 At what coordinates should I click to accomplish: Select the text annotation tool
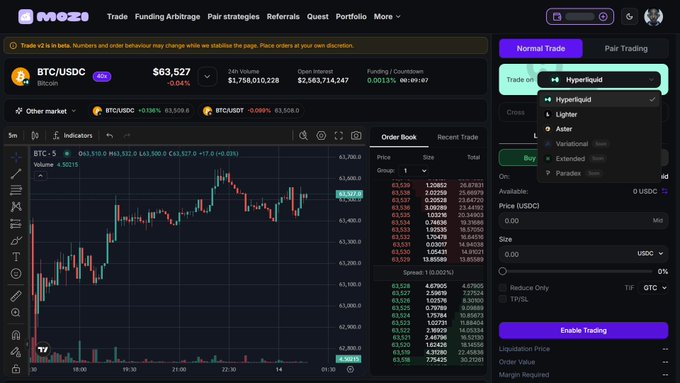(16, 257)
